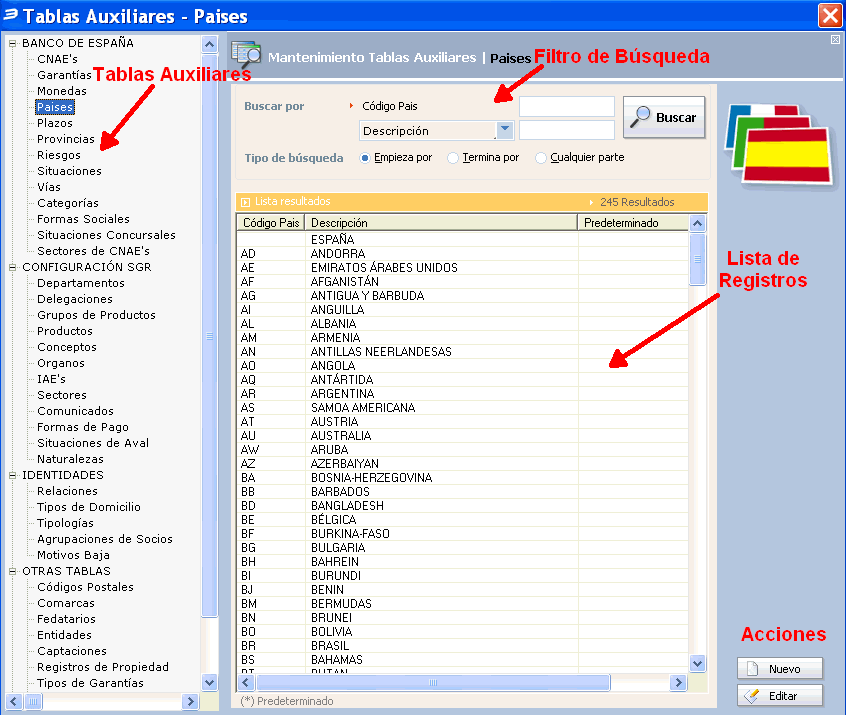Select the BRASIL row
Viewport: 846px width, 715px height.
pos(462,646)
